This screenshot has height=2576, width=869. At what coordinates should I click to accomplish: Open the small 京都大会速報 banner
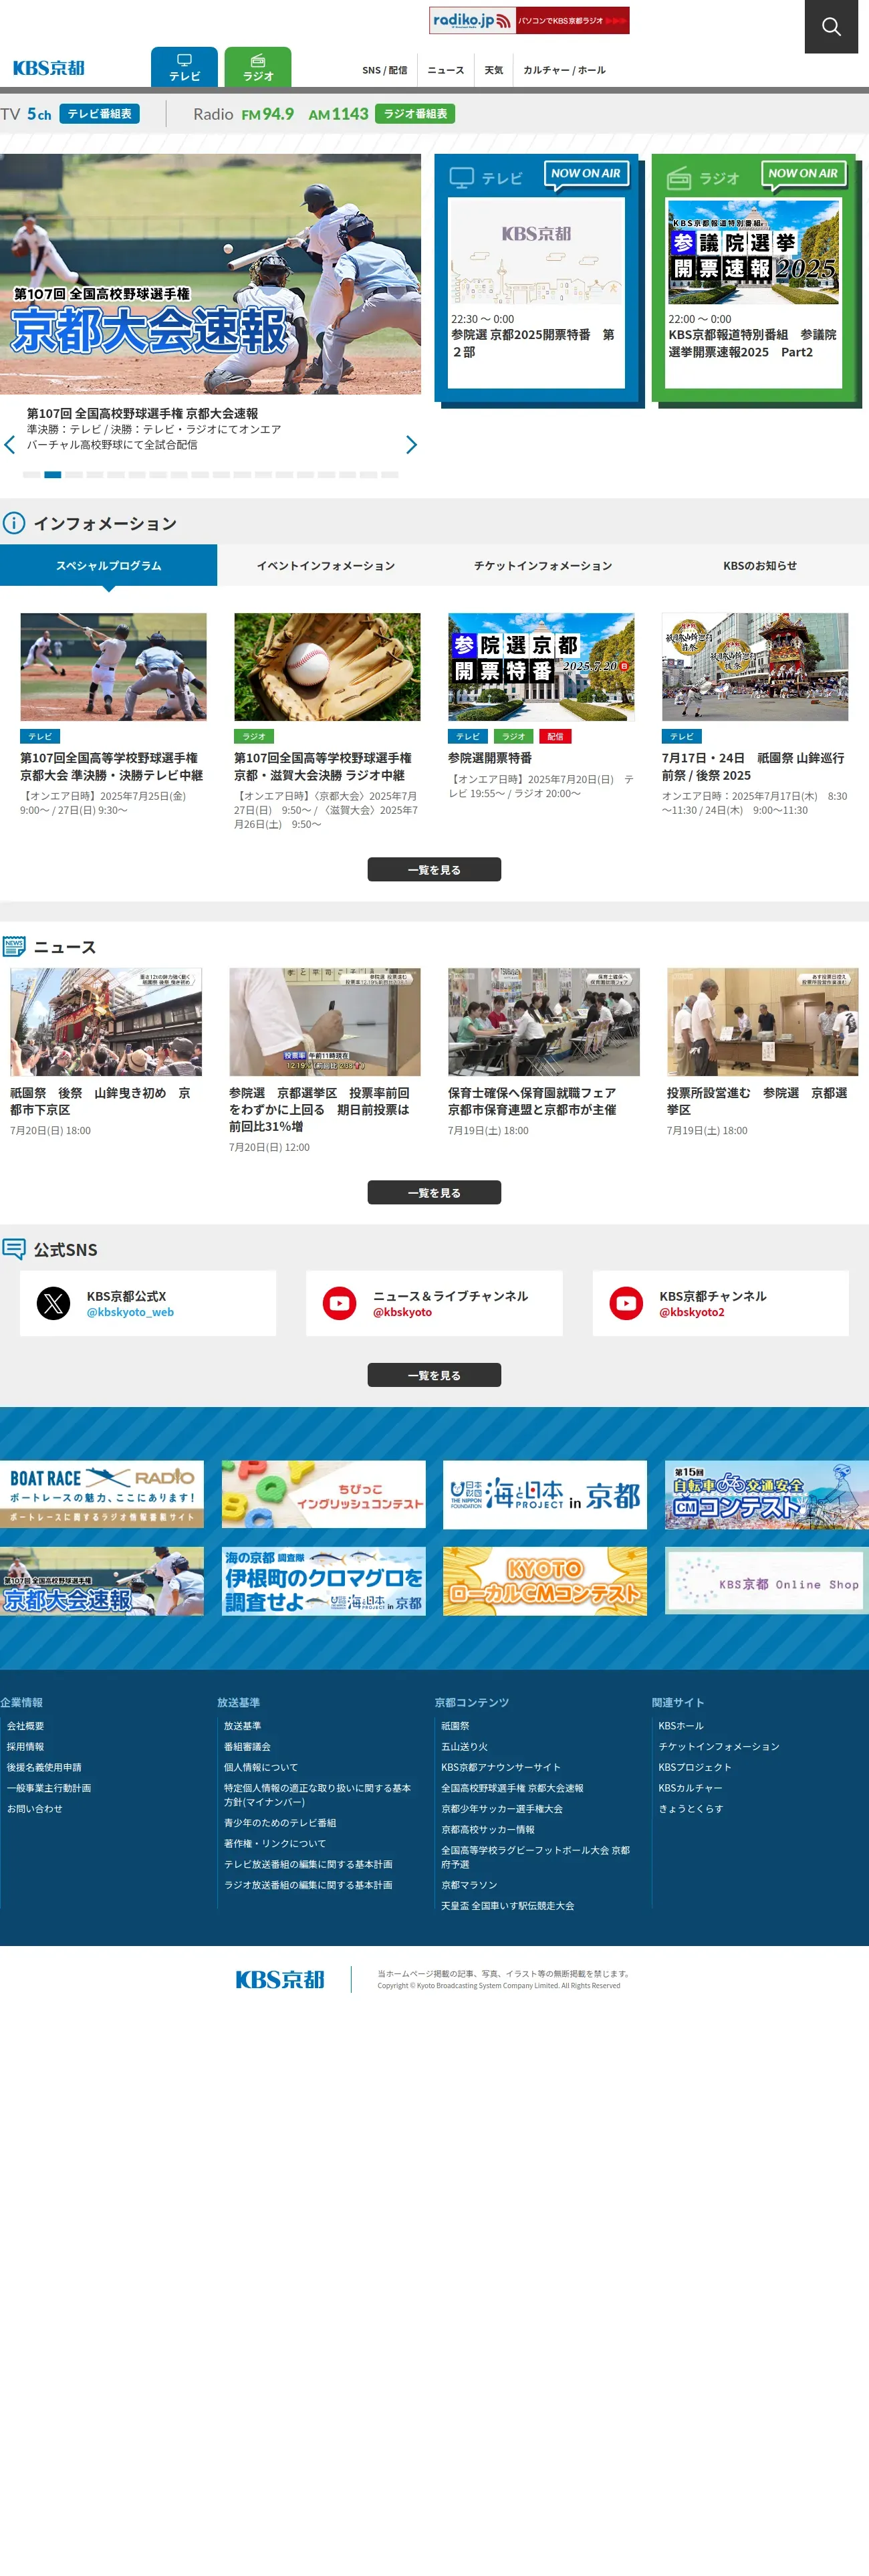[x=102, y=1581]
